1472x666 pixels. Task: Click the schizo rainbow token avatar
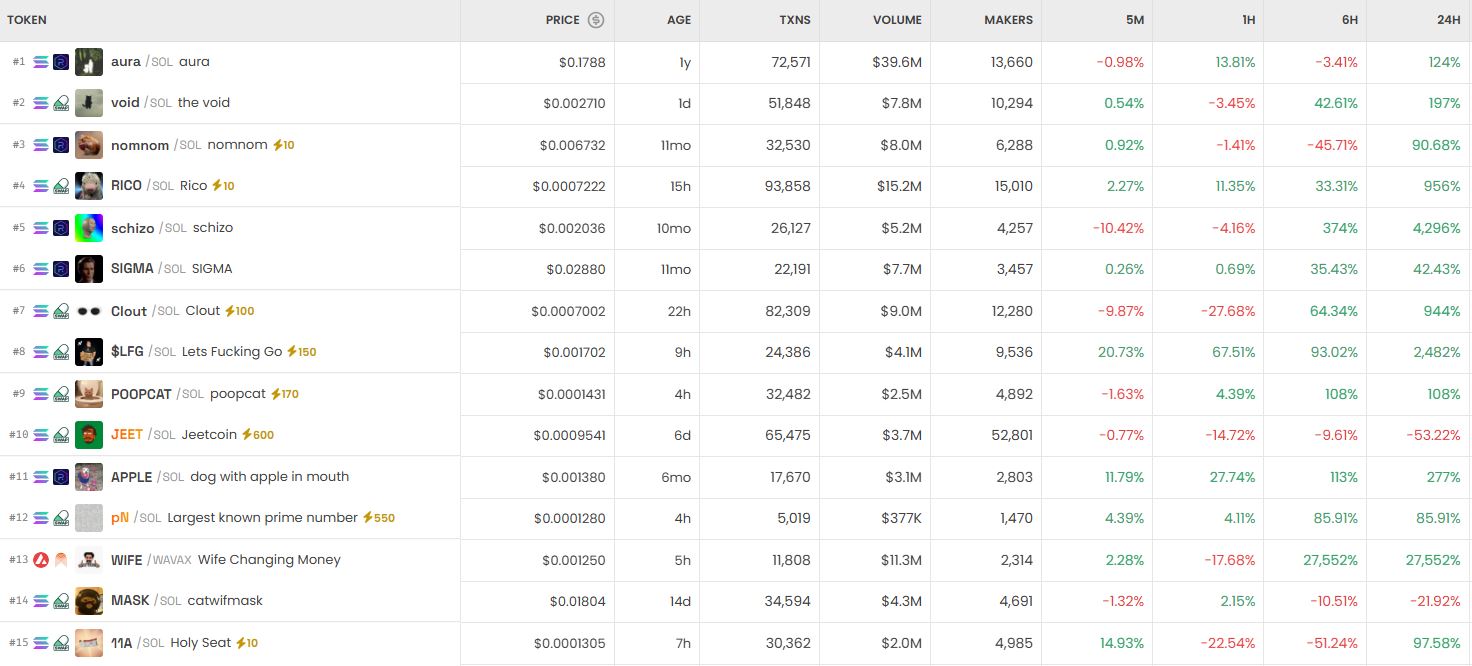tap(89, 228)
